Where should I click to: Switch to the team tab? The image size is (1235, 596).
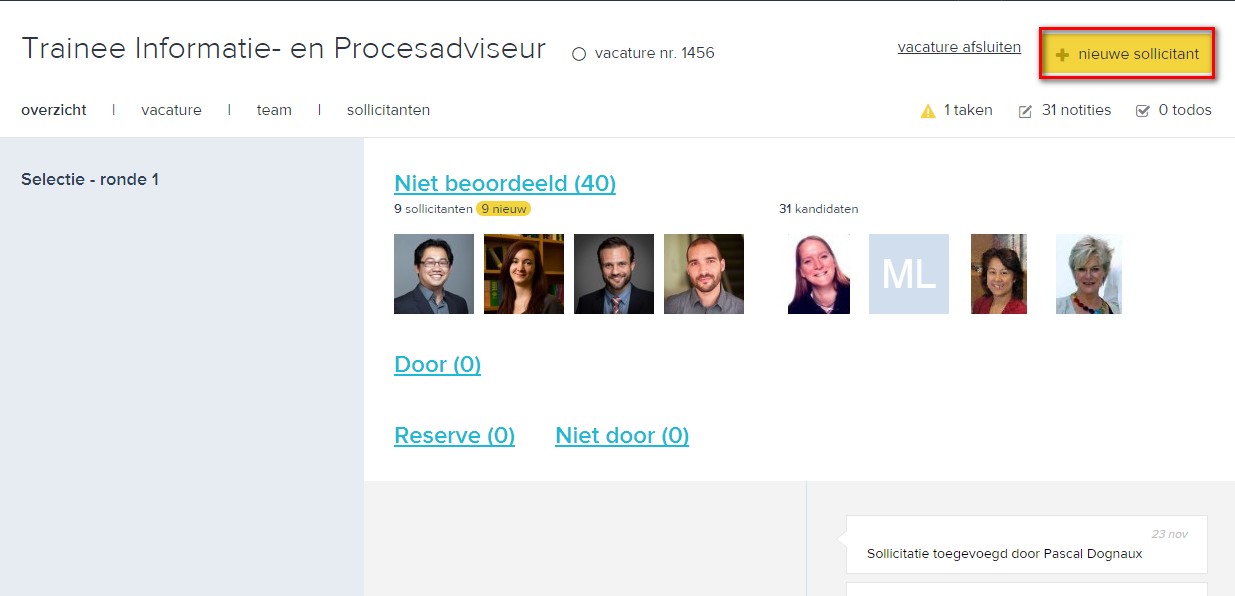(274, 110)
